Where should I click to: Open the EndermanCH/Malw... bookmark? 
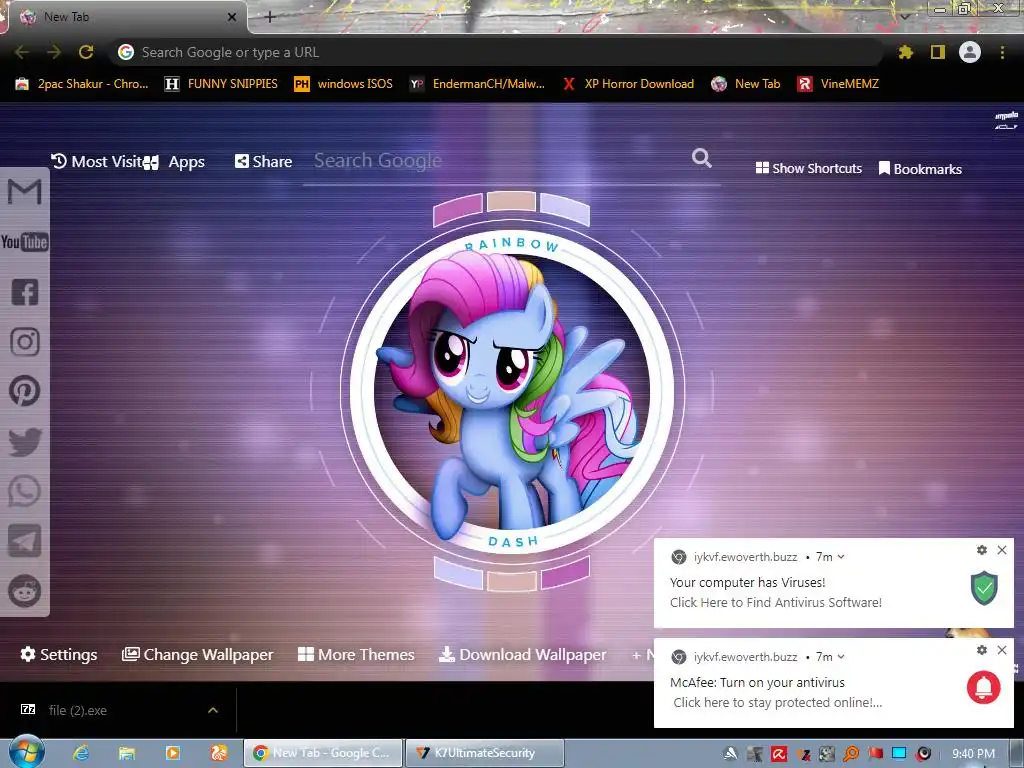[x=477, y=84]
